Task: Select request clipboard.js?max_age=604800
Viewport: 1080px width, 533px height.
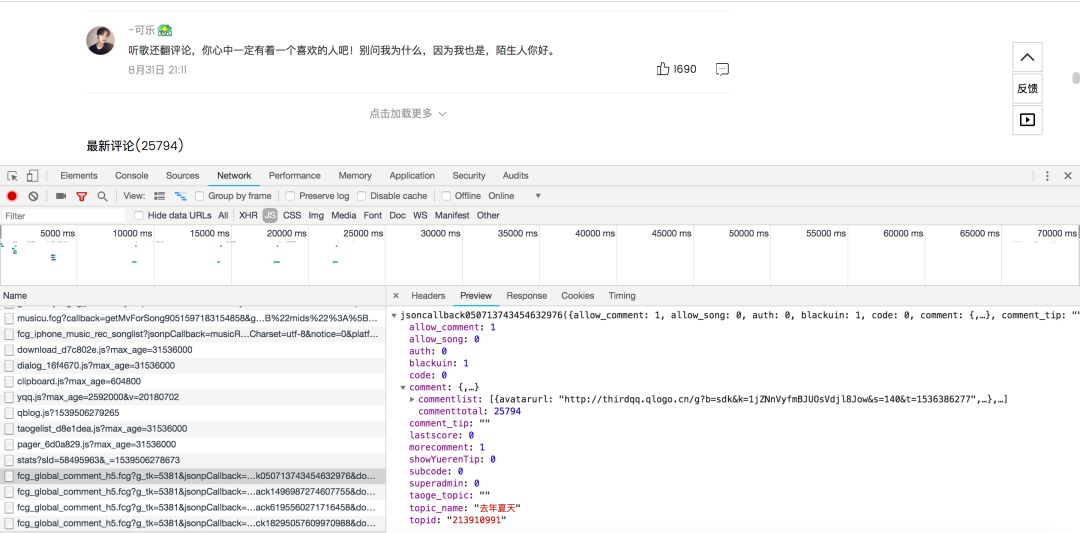Action: pos(193,381)
